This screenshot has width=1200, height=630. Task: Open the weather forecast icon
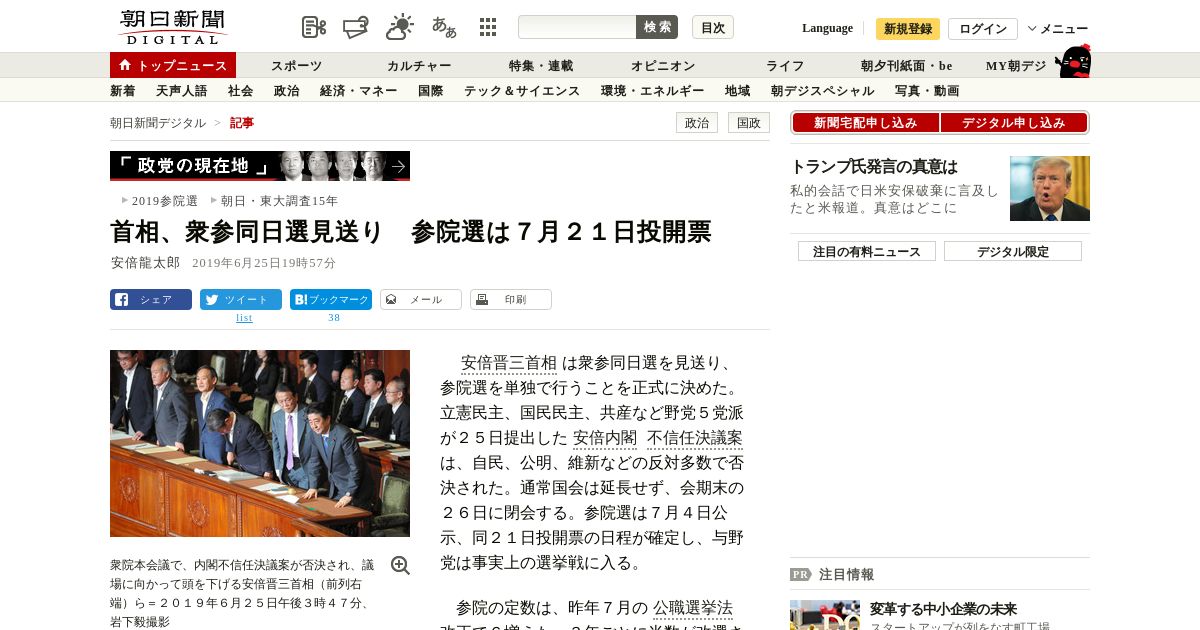pos(400,27)
